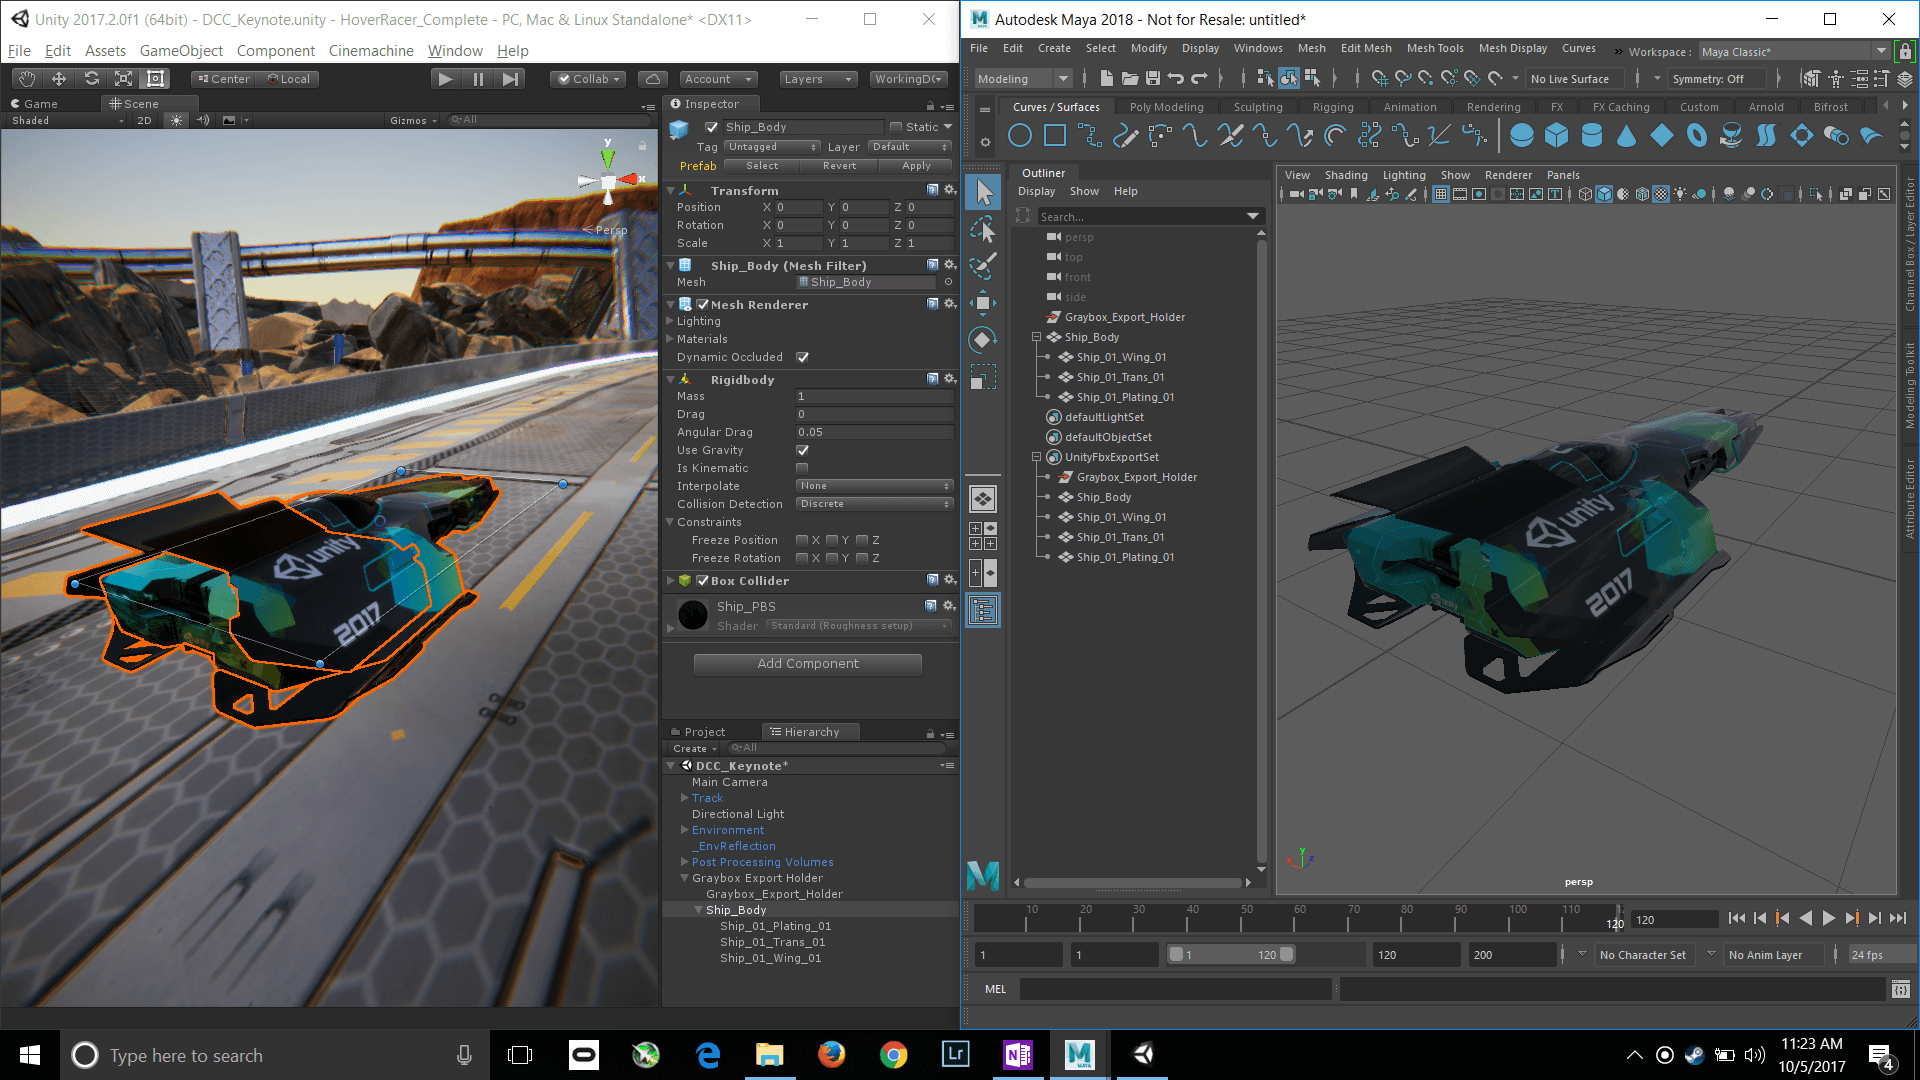
Task: Select the Sculpting menu in Maya
Action: tap(1254, 107)
